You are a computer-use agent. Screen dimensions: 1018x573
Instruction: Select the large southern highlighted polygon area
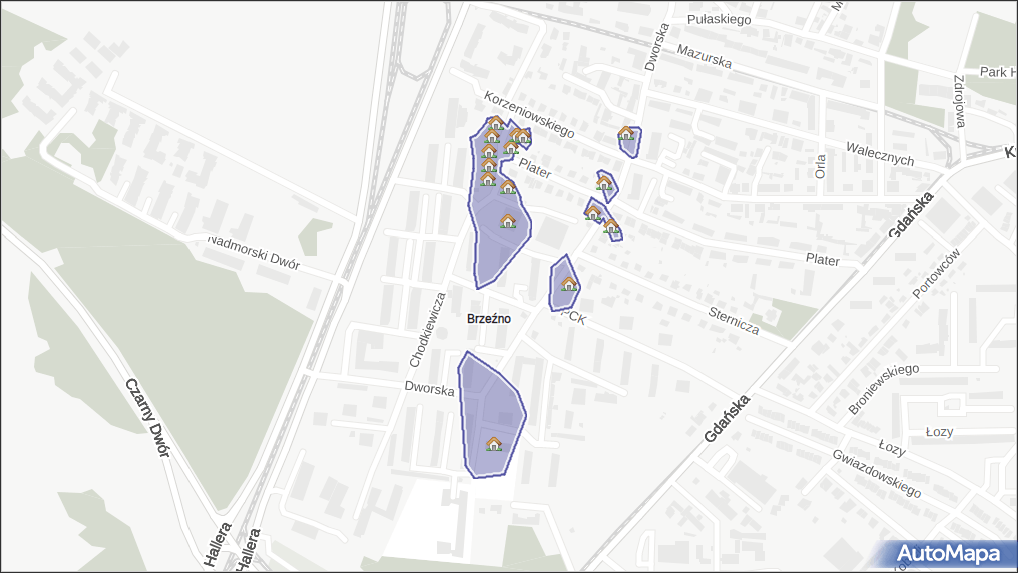pyautogui.click(x=490, y=415)
